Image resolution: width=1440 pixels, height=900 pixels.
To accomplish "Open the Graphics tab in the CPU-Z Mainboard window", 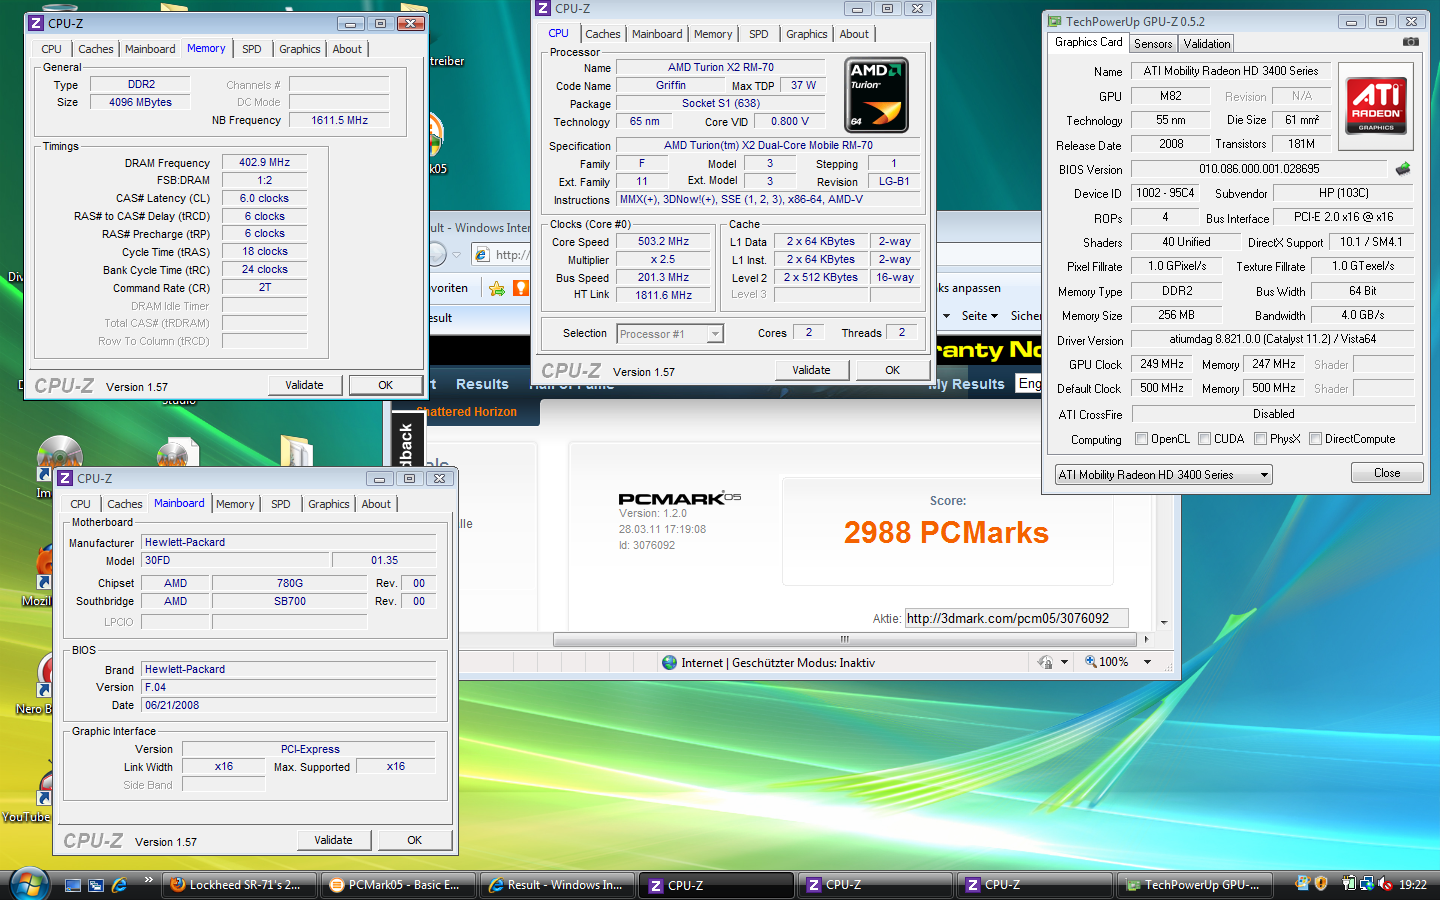I will (x=329, y=504).
